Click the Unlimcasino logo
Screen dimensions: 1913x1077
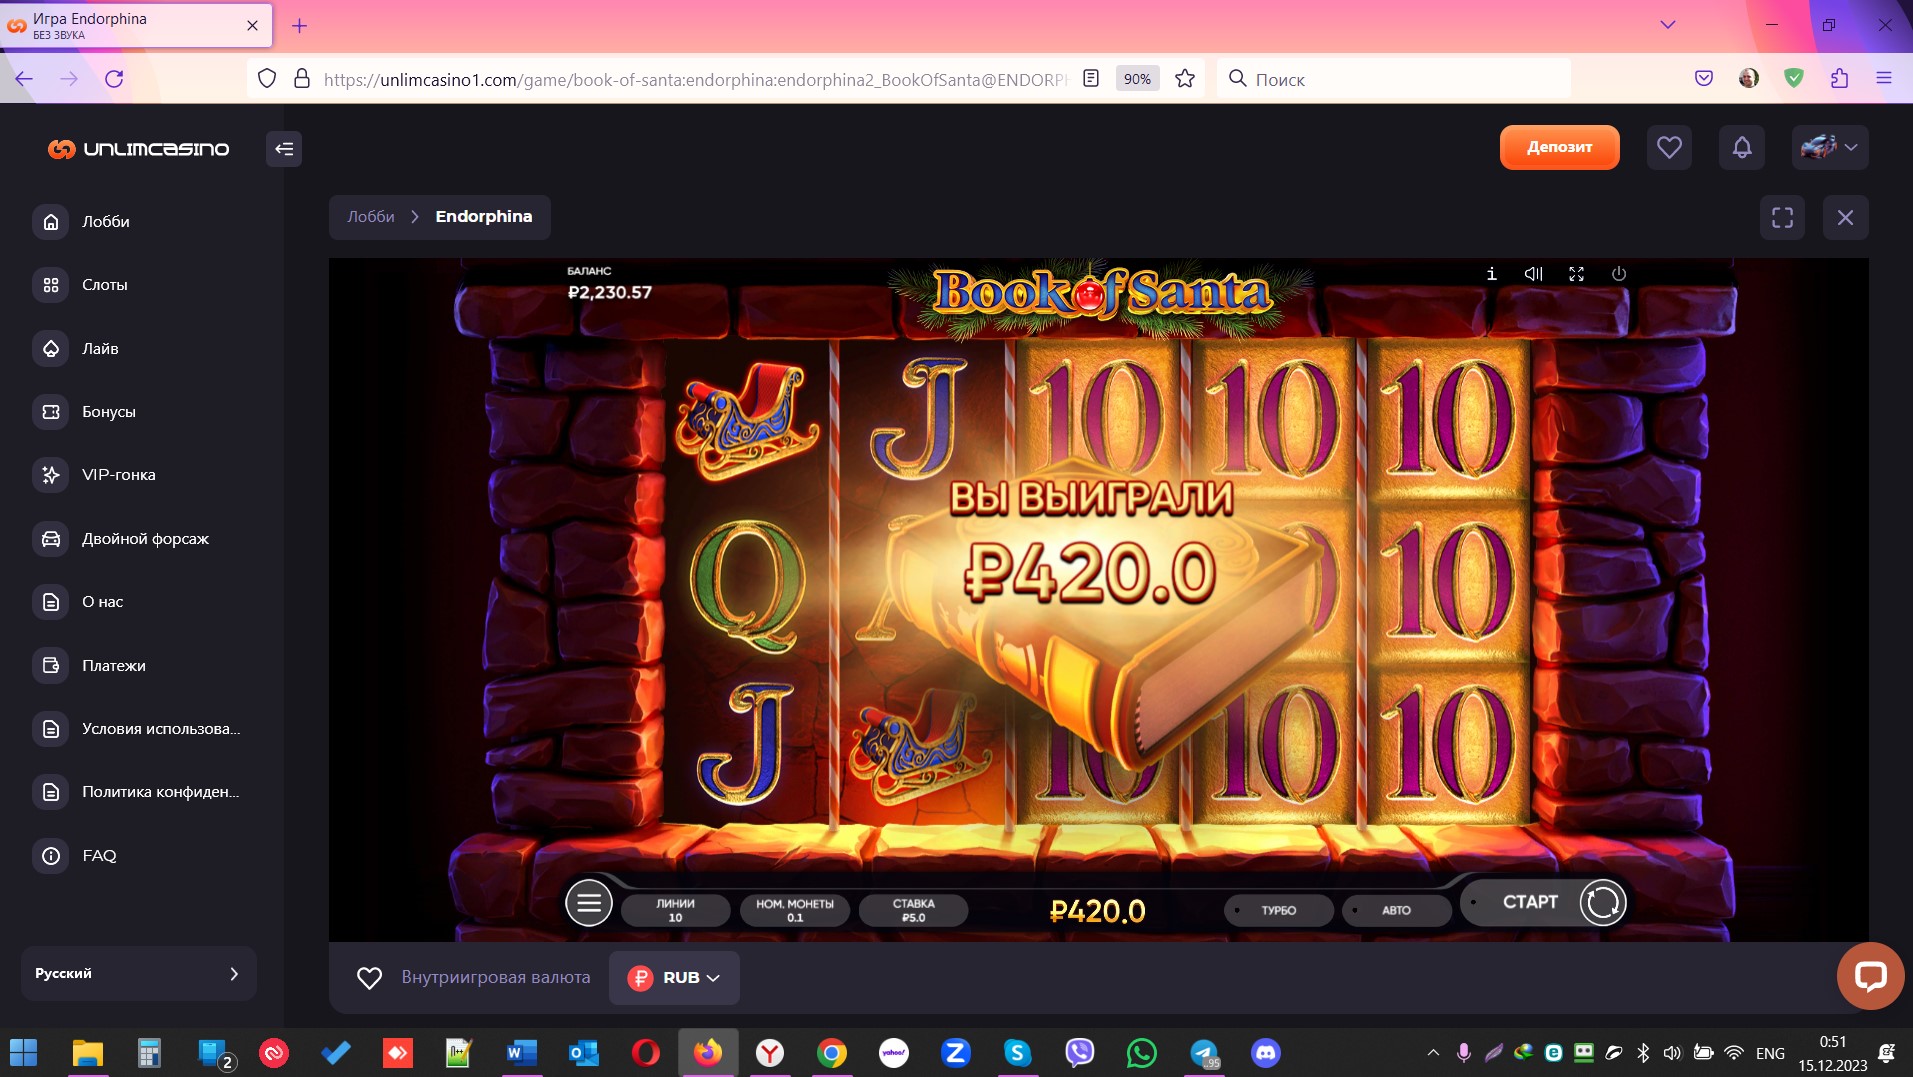click(139, 149)
